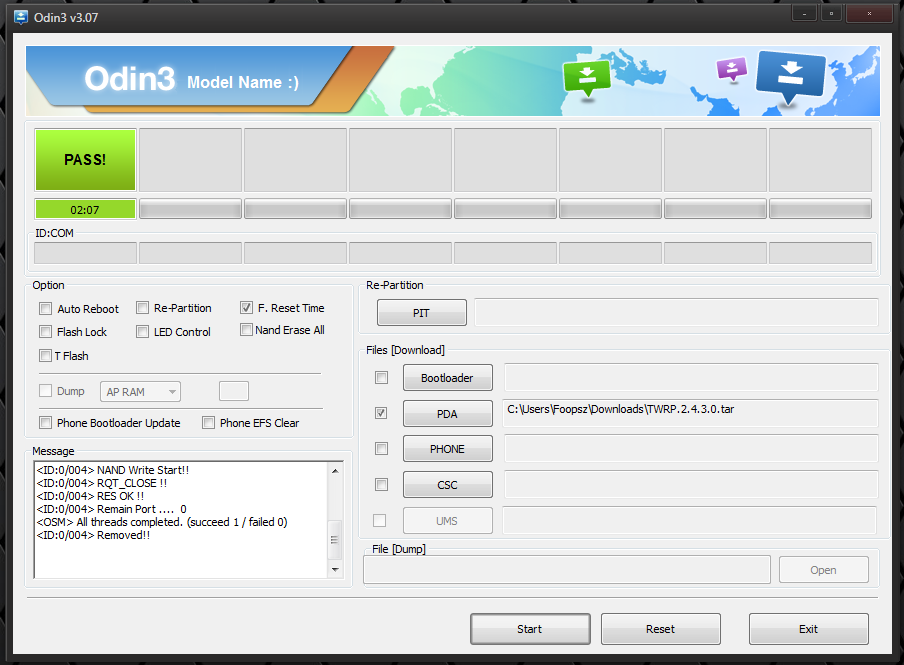Click the green PASS! status box
Image resolution: width=904 pixels, height=665 pixels.
point(85,160)
